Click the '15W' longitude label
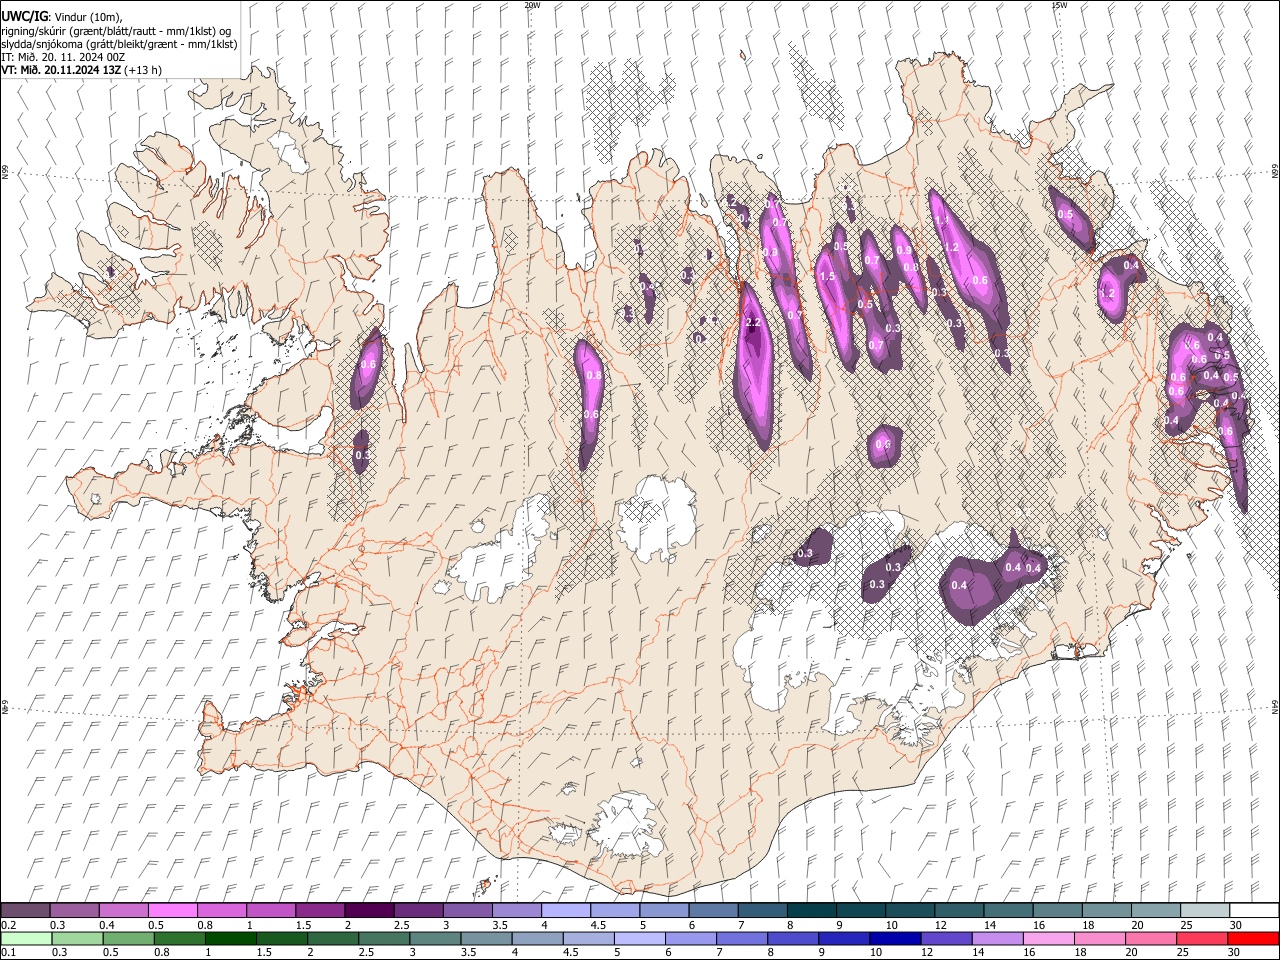 (x=1059, y=5)
